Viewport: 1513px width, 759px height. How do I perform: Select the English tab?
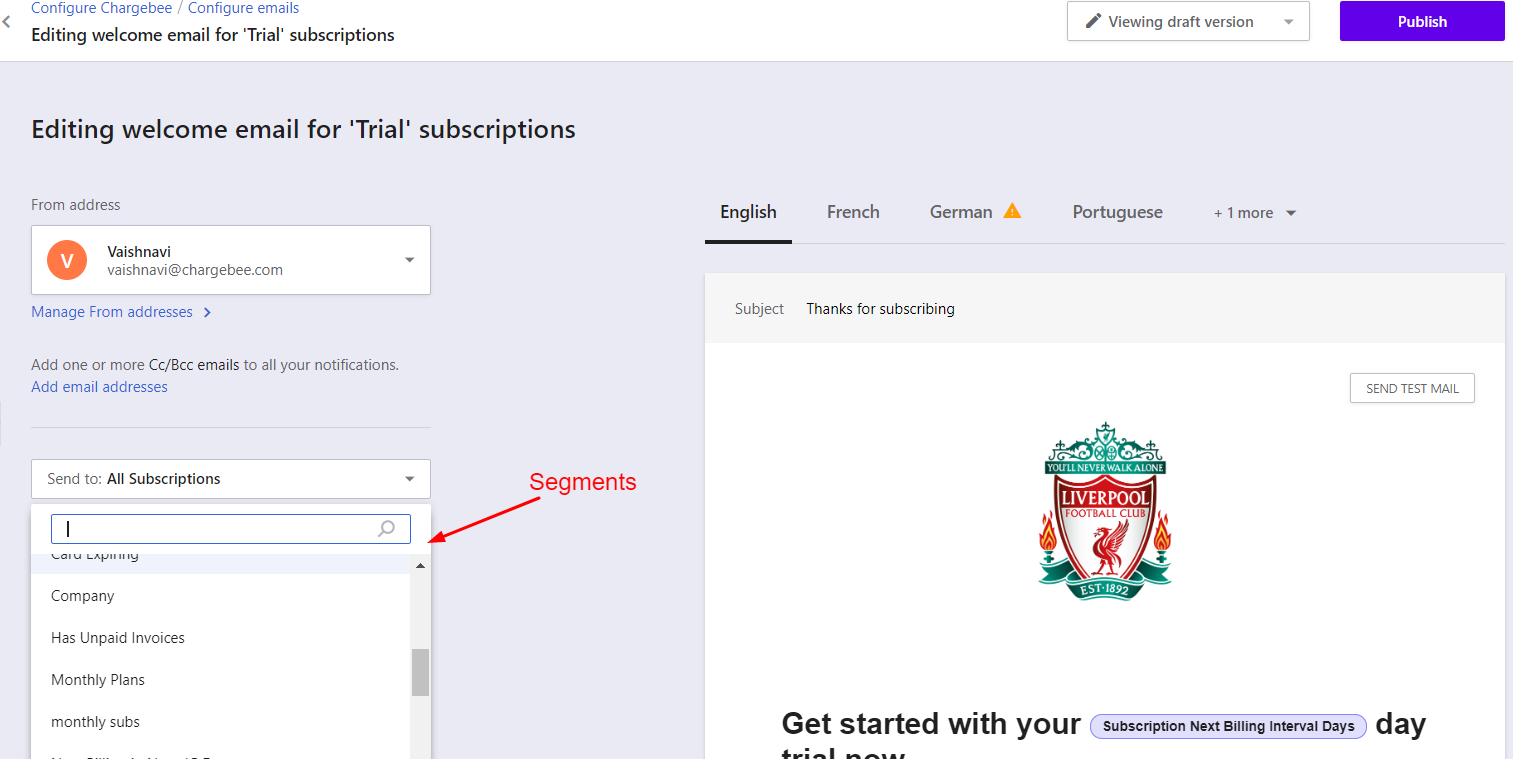tap(748, 212)
